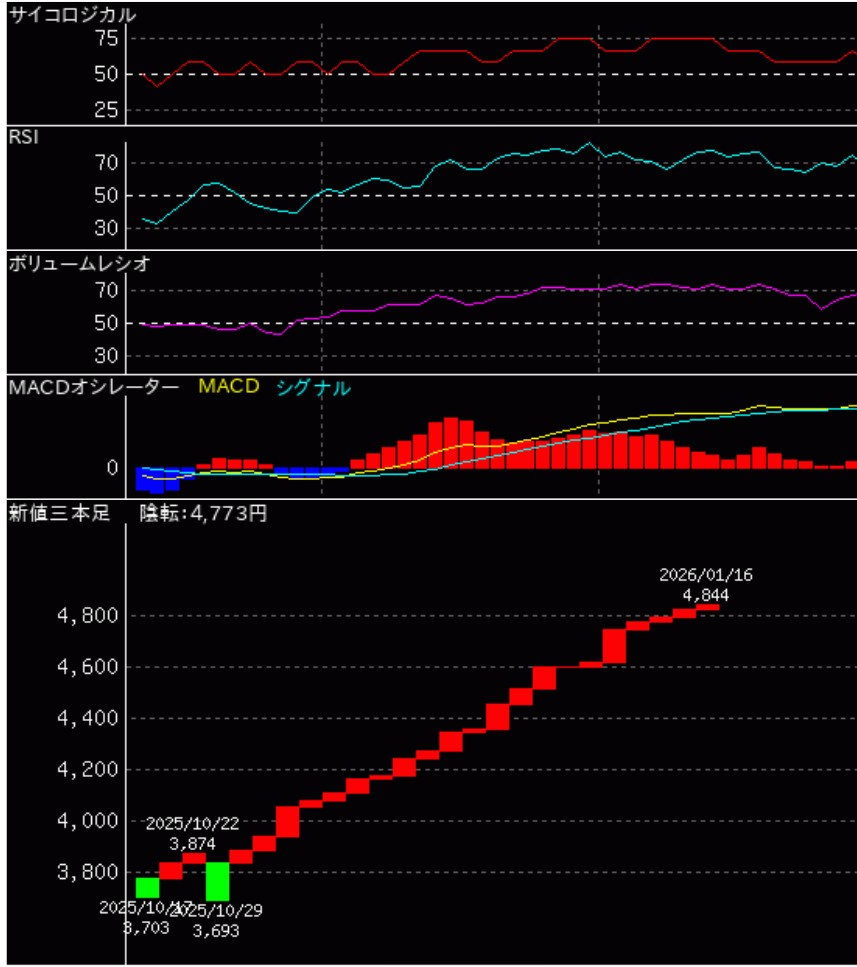
Task: Click the 4,000 price axis label
Action: coord(91,821)
